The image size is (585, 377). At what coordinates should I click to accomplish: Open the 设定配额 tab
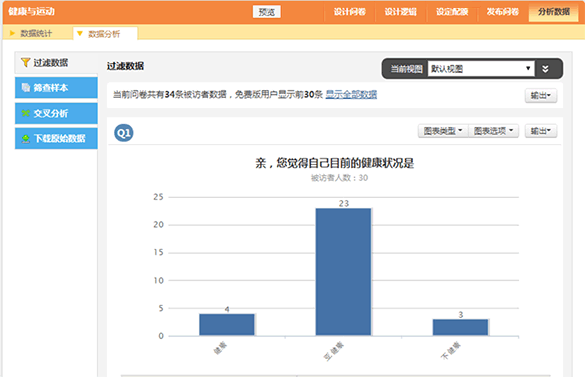tap(452, 12)
